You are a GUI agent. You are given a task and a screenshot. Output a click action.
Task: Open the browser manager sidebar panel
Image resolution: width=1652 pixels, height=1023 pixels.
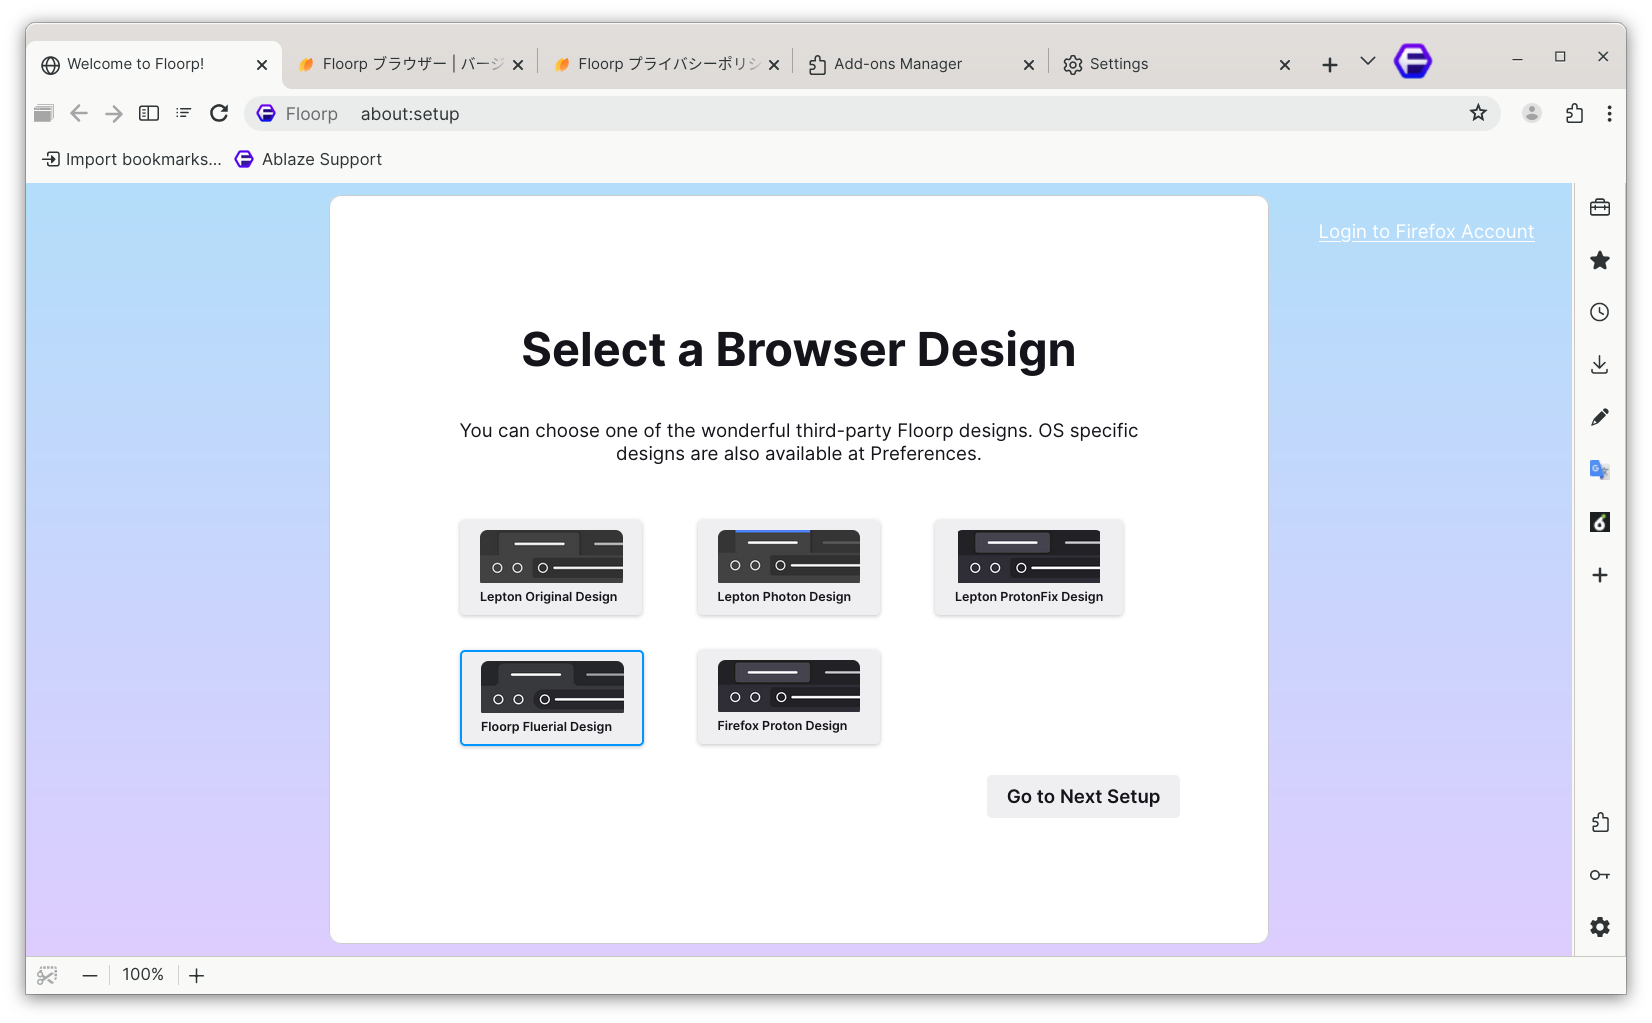tap(1600, 207)
